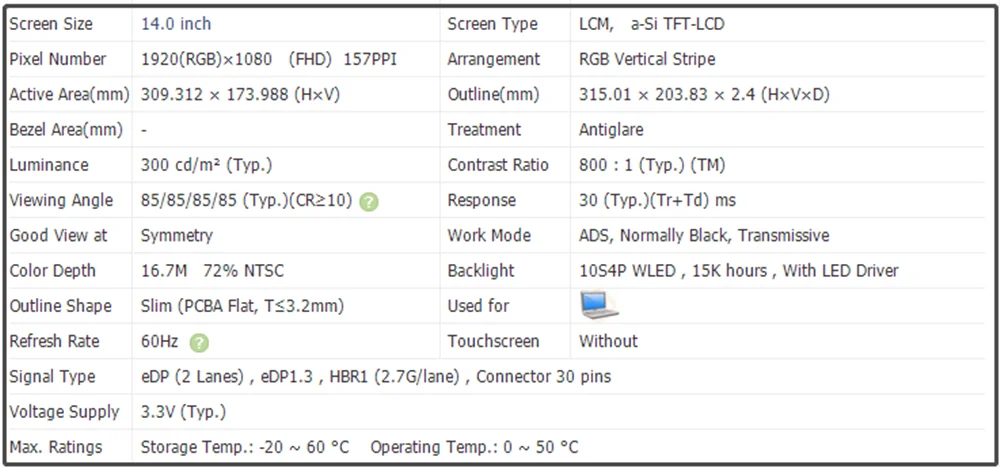Click the RGB Vertical Stripe arrangement value
The image size is (1000, 468).
pos(647,59)
